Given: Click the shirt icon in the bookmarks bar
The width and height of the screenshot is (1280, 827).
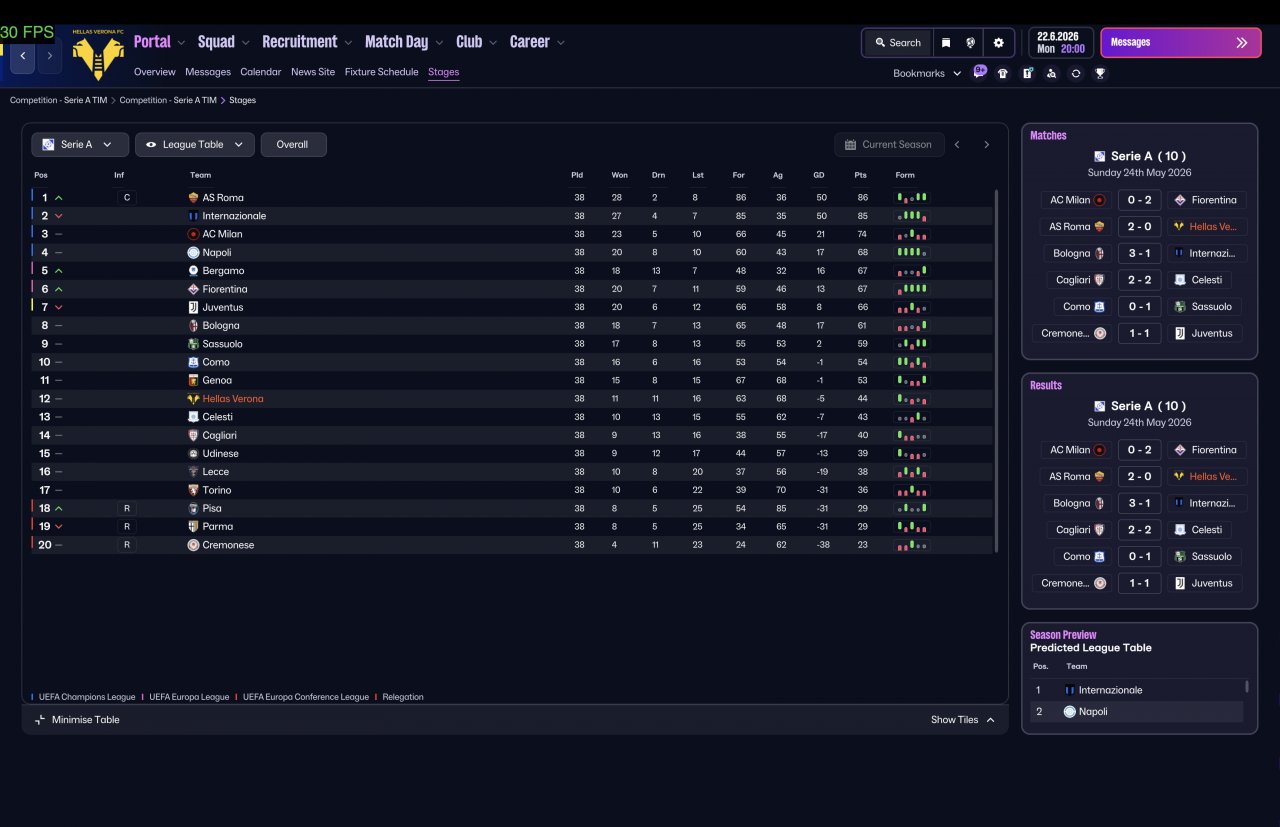Looking at the screenshot, I should (x=1003, y=73).
